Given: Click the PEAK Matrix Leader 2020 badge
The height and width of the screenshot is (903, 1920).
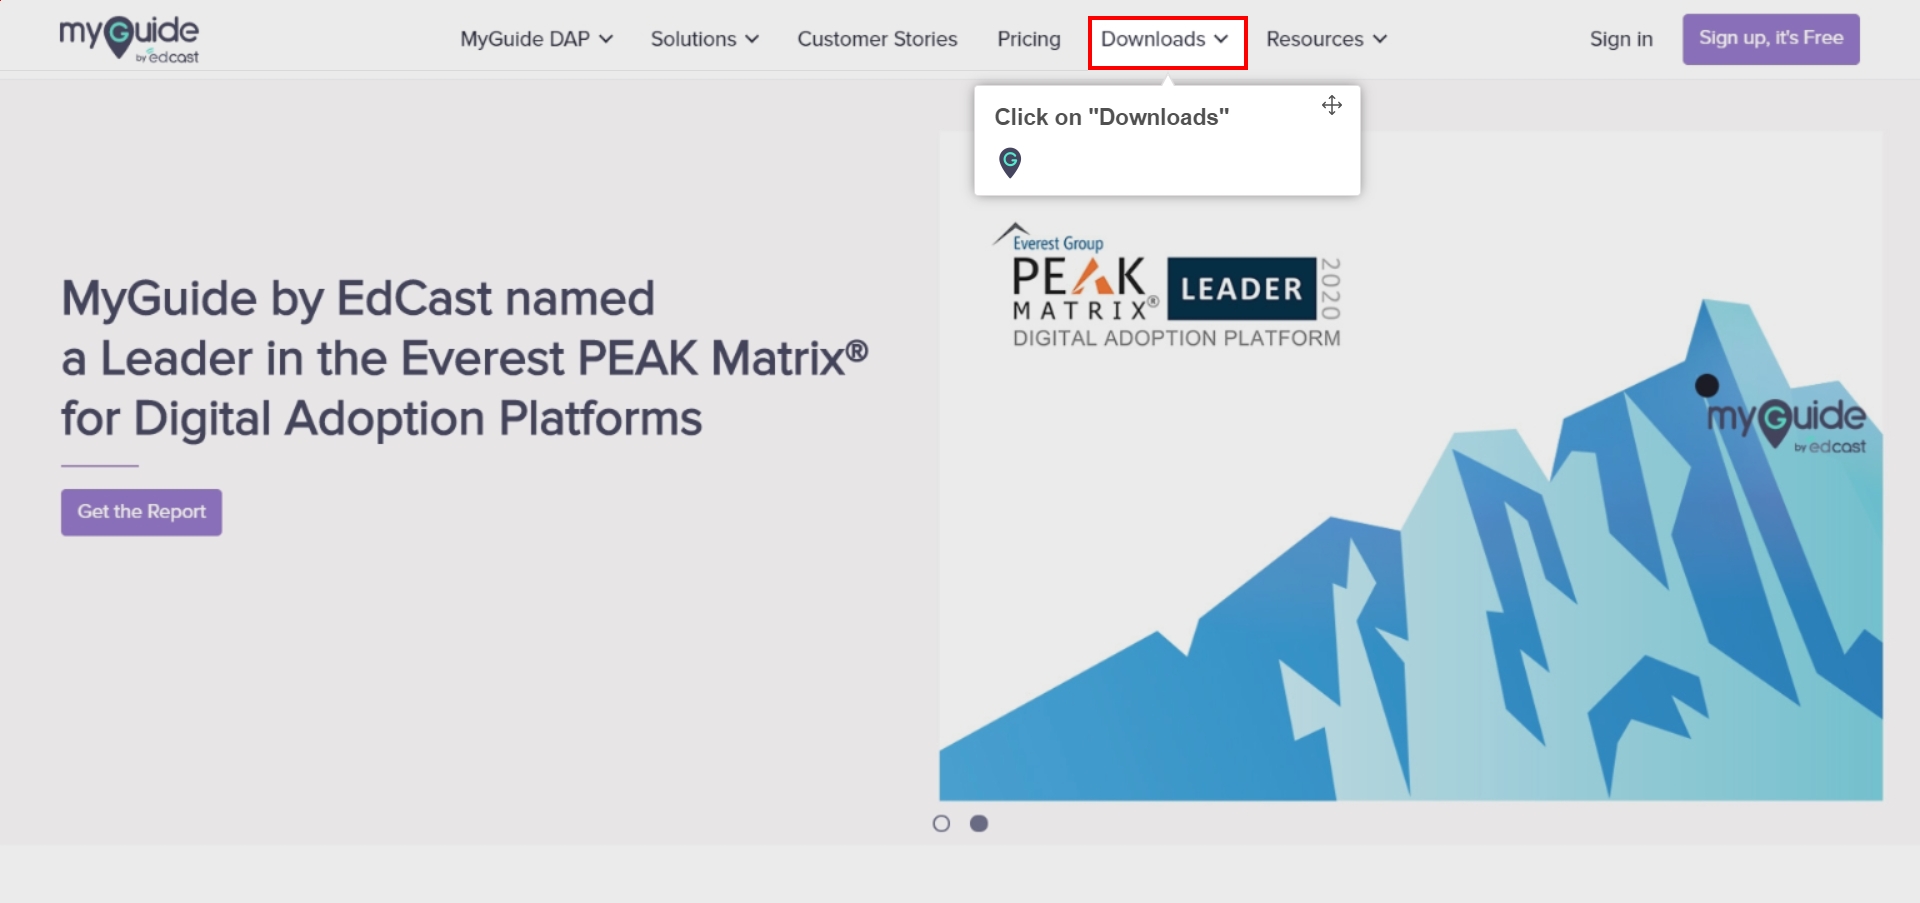Looking at the screenshot, I should click(1168, 286).
